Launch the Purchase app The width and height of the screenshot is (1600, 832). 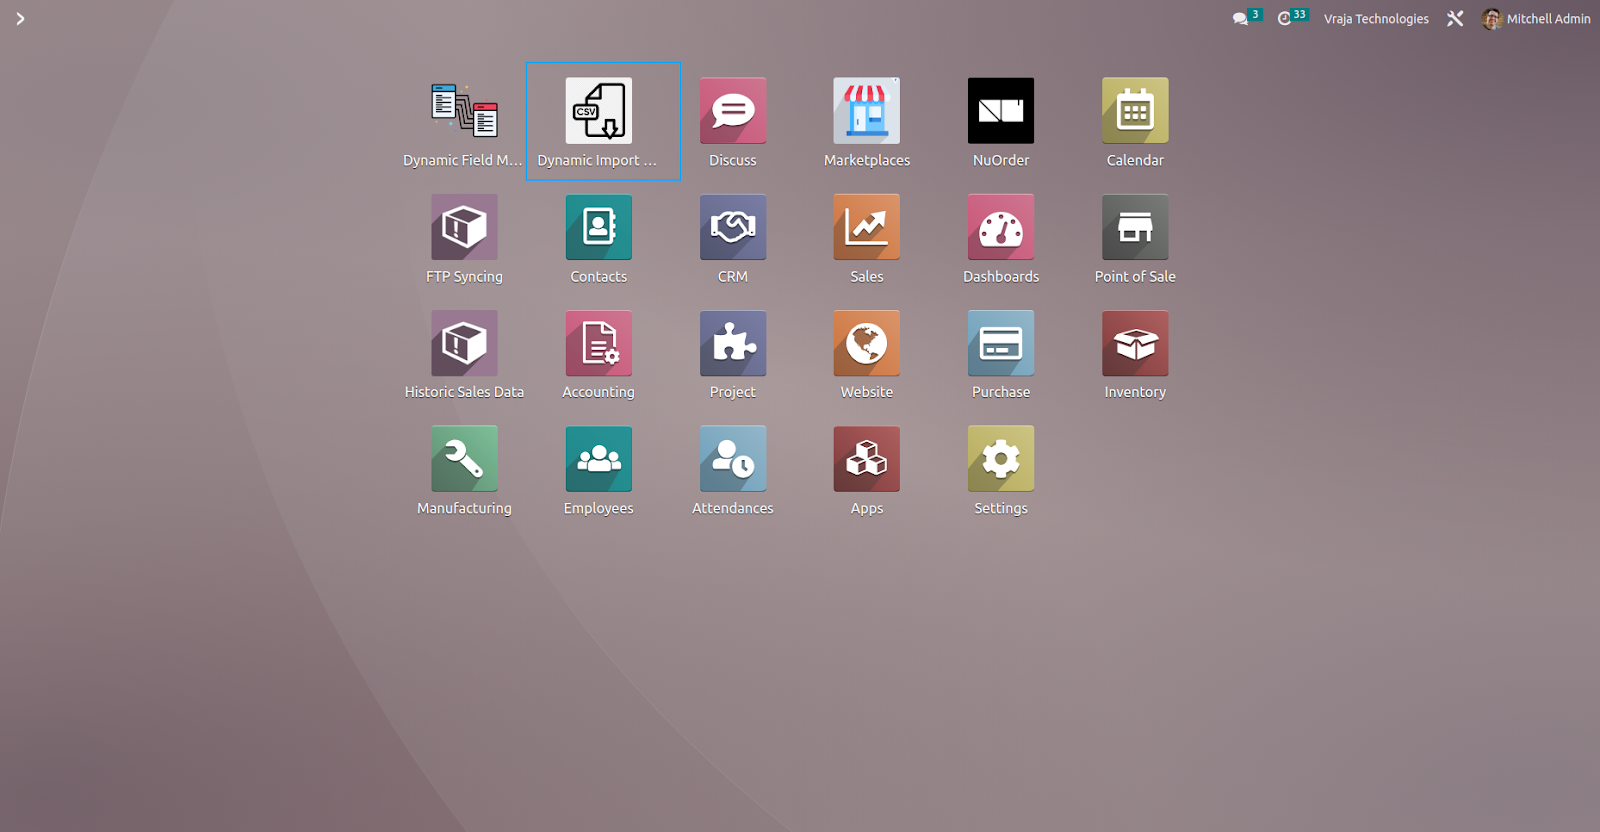click(x=1000, y=343)
